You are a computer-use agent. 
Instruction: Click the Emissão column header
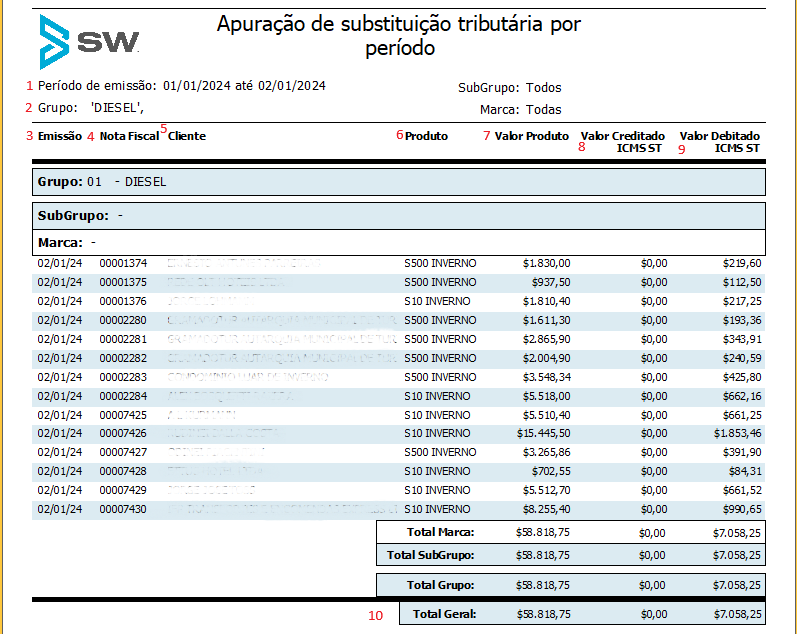(x=60, y=136)
